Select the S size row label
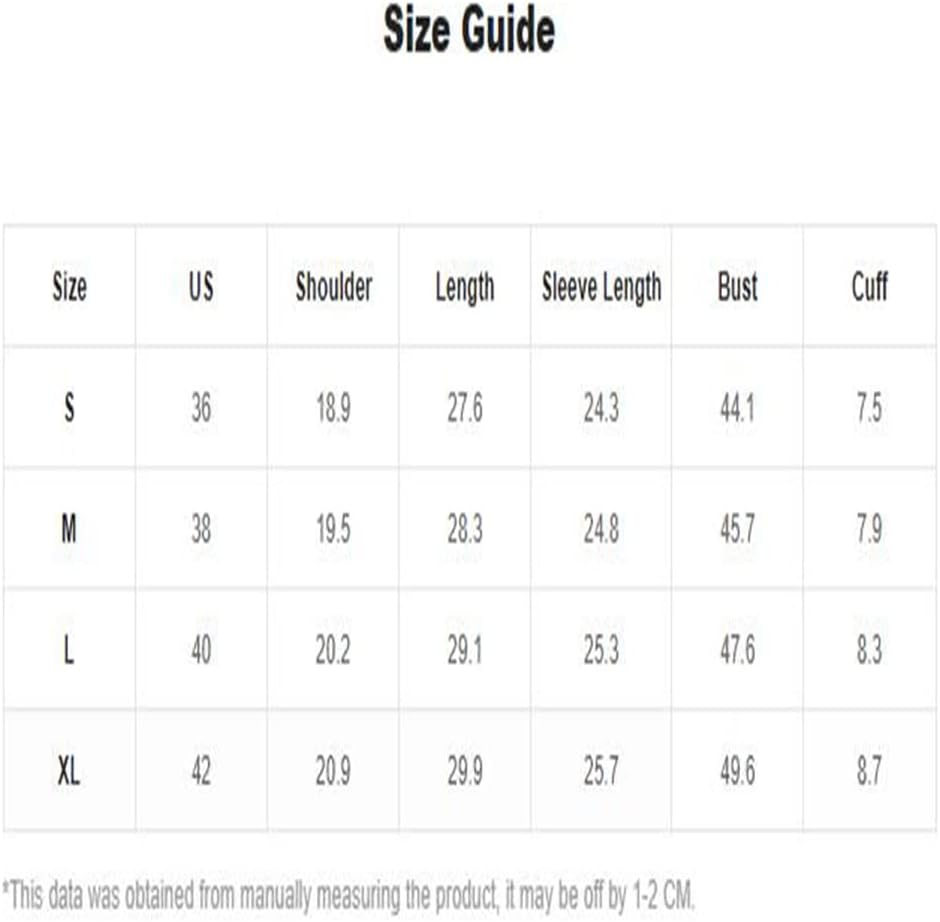 pyautogui.click(x=69, y=408)
